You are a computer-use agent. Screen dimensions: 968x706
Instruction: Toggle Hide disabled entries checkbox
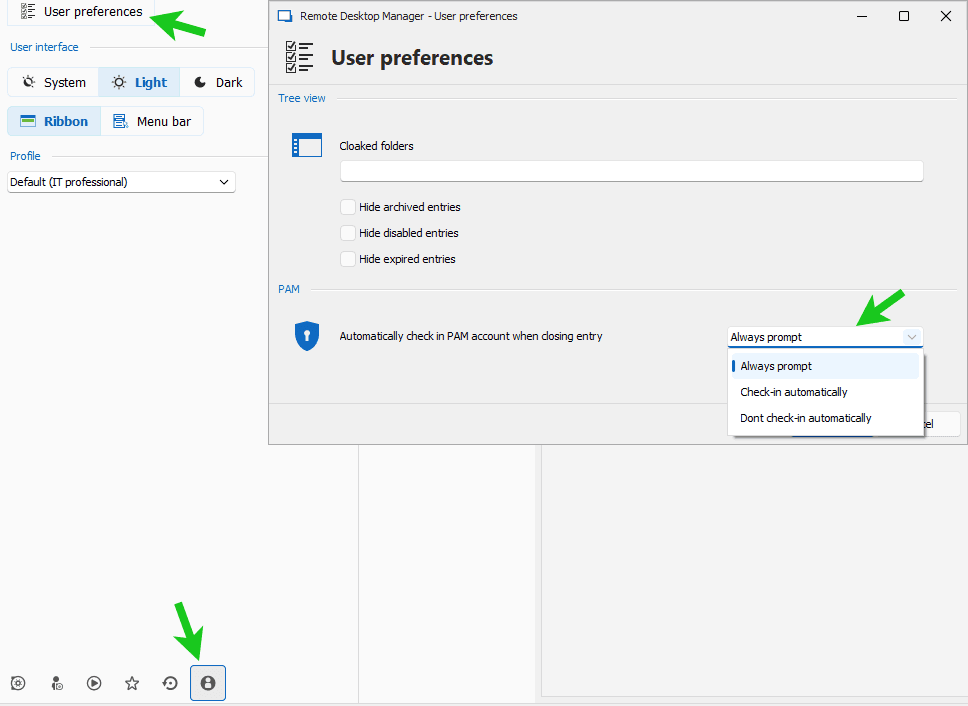pos(348,233)
